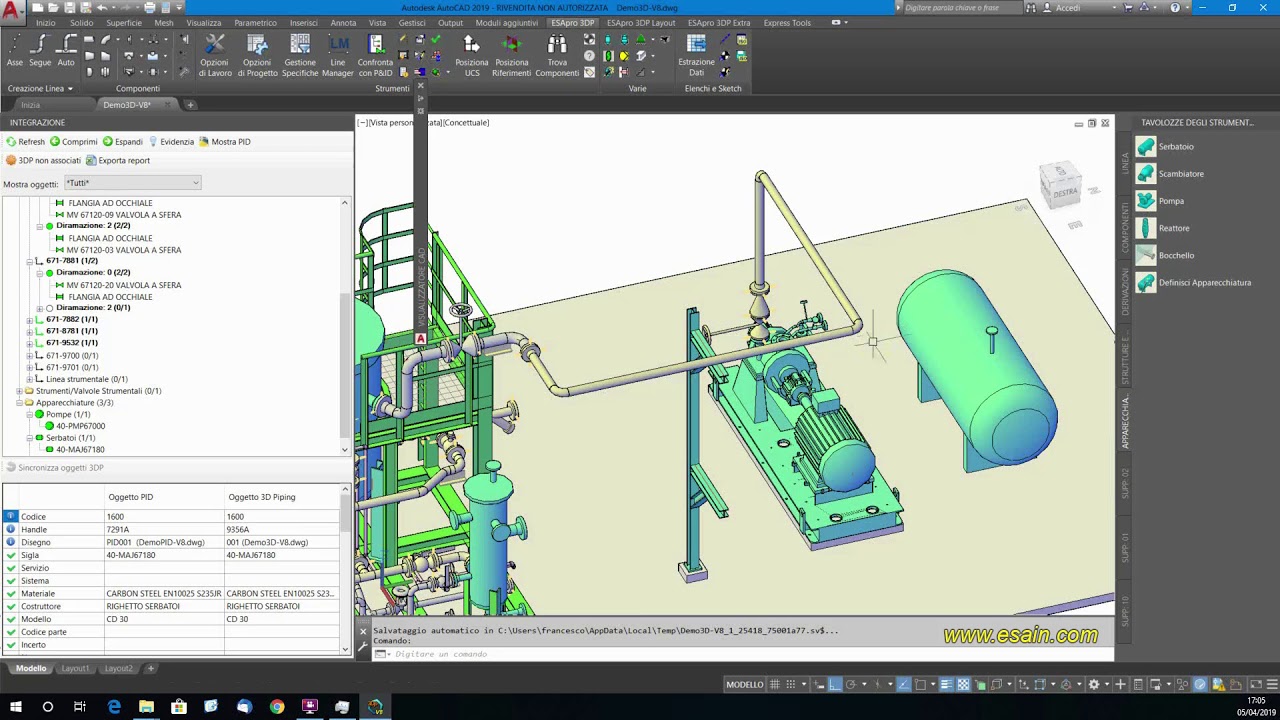This screenshot has height=720, width=1280.
Task: Toggle snap mode in status bar
Action: [791, 684]
